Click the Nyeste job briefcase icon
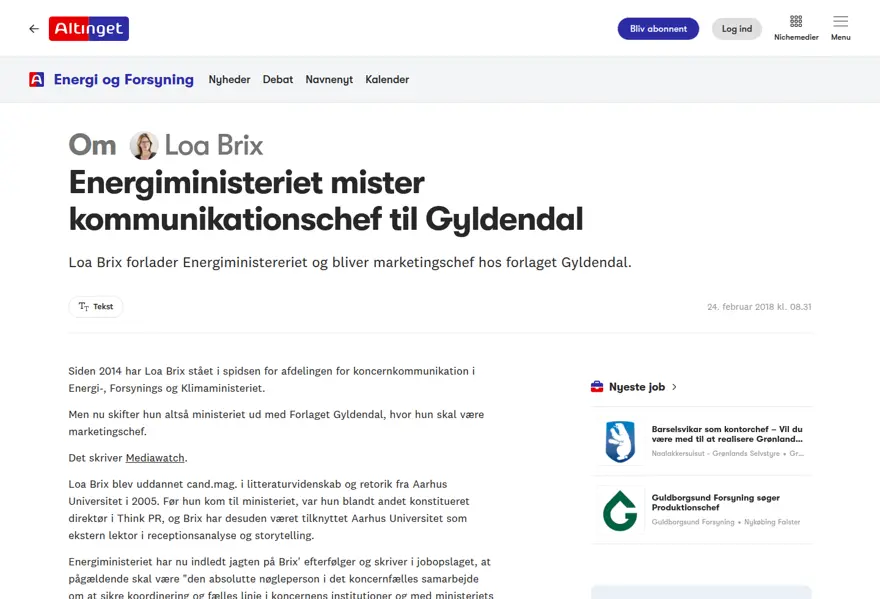The image size is (880, 599). coord(597,386)
